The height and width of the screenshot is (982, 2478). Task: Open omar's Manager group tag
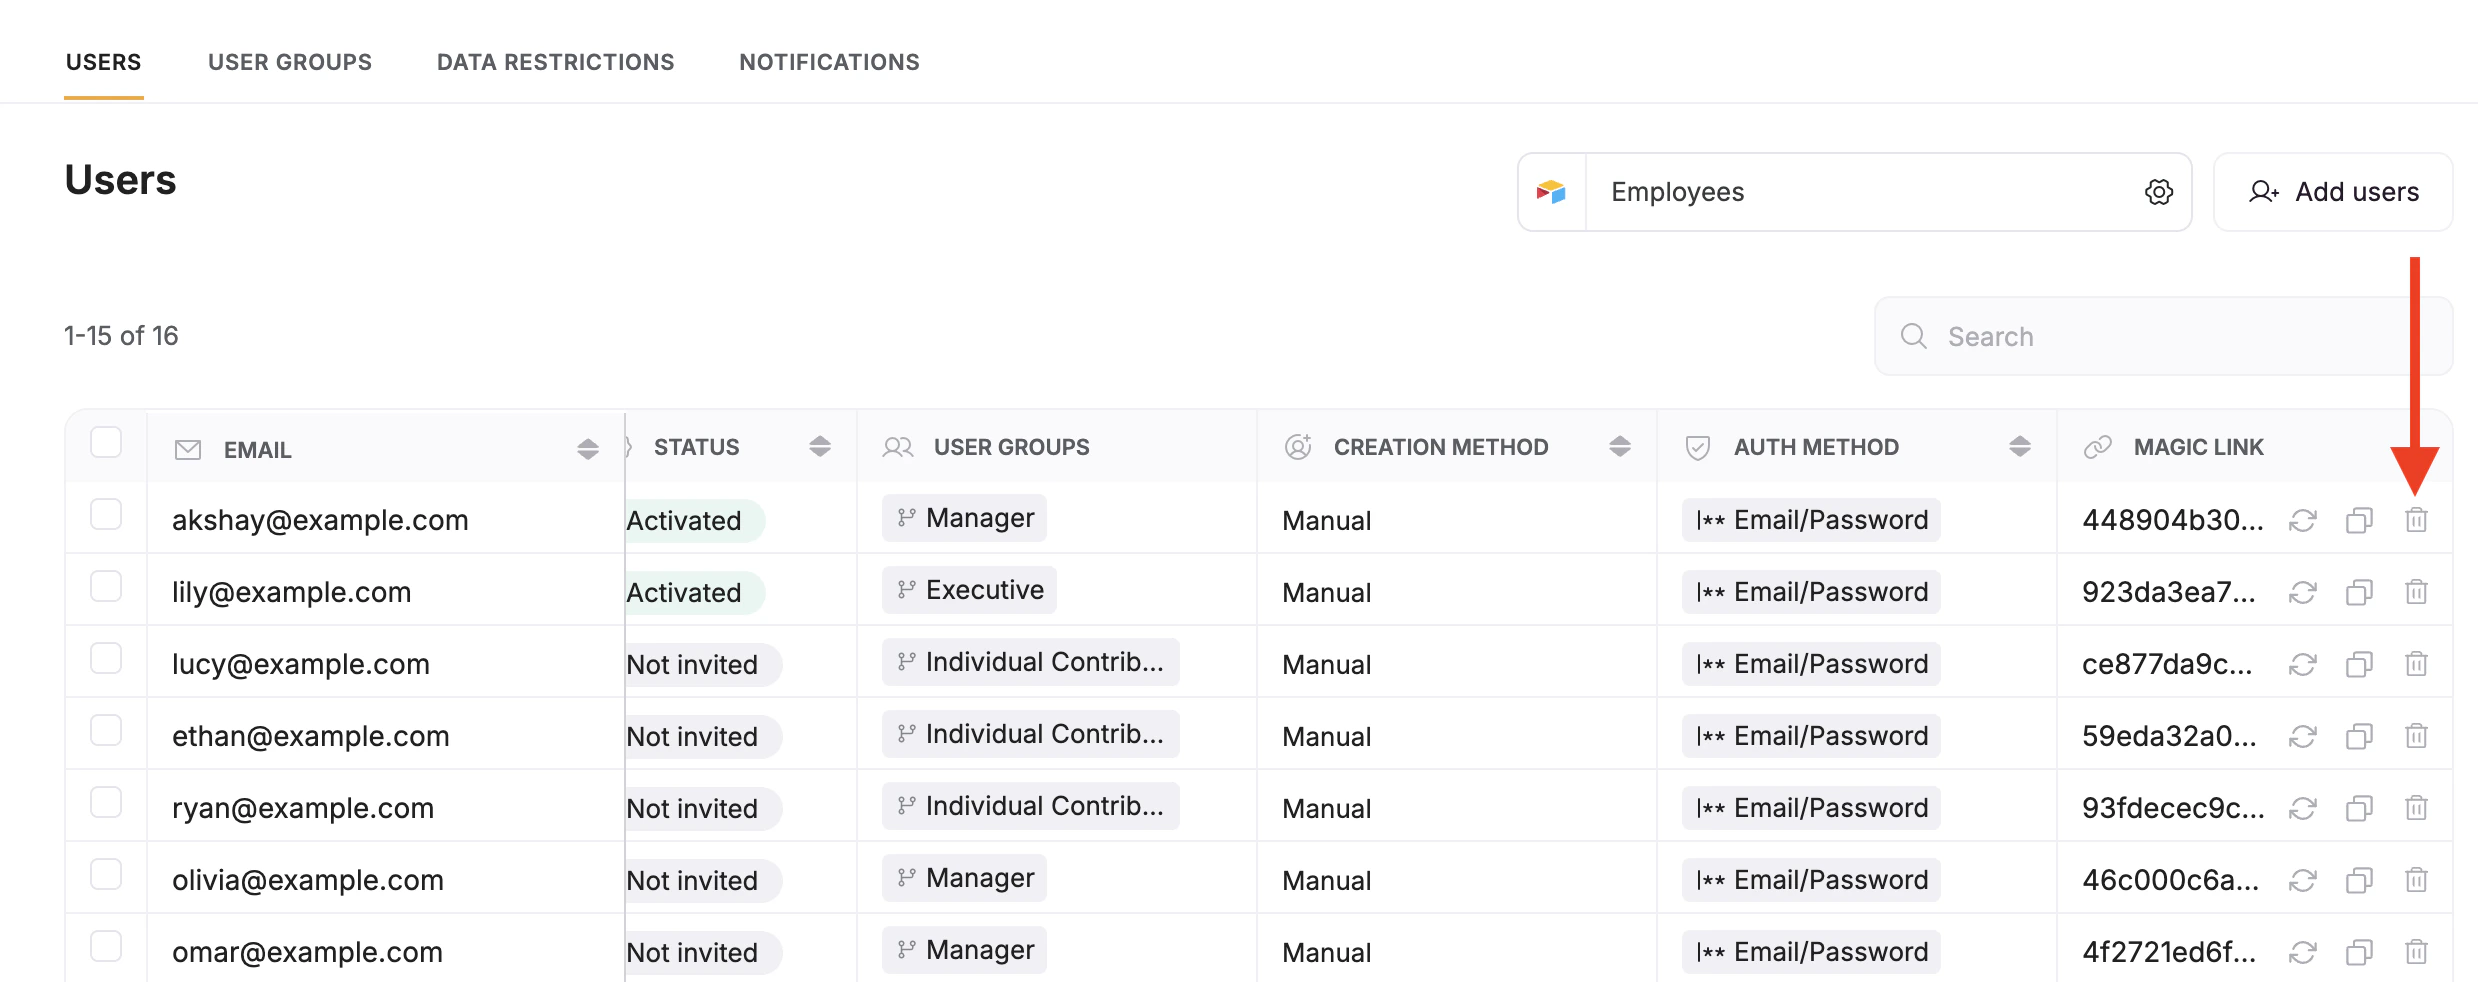click(964, 950)
